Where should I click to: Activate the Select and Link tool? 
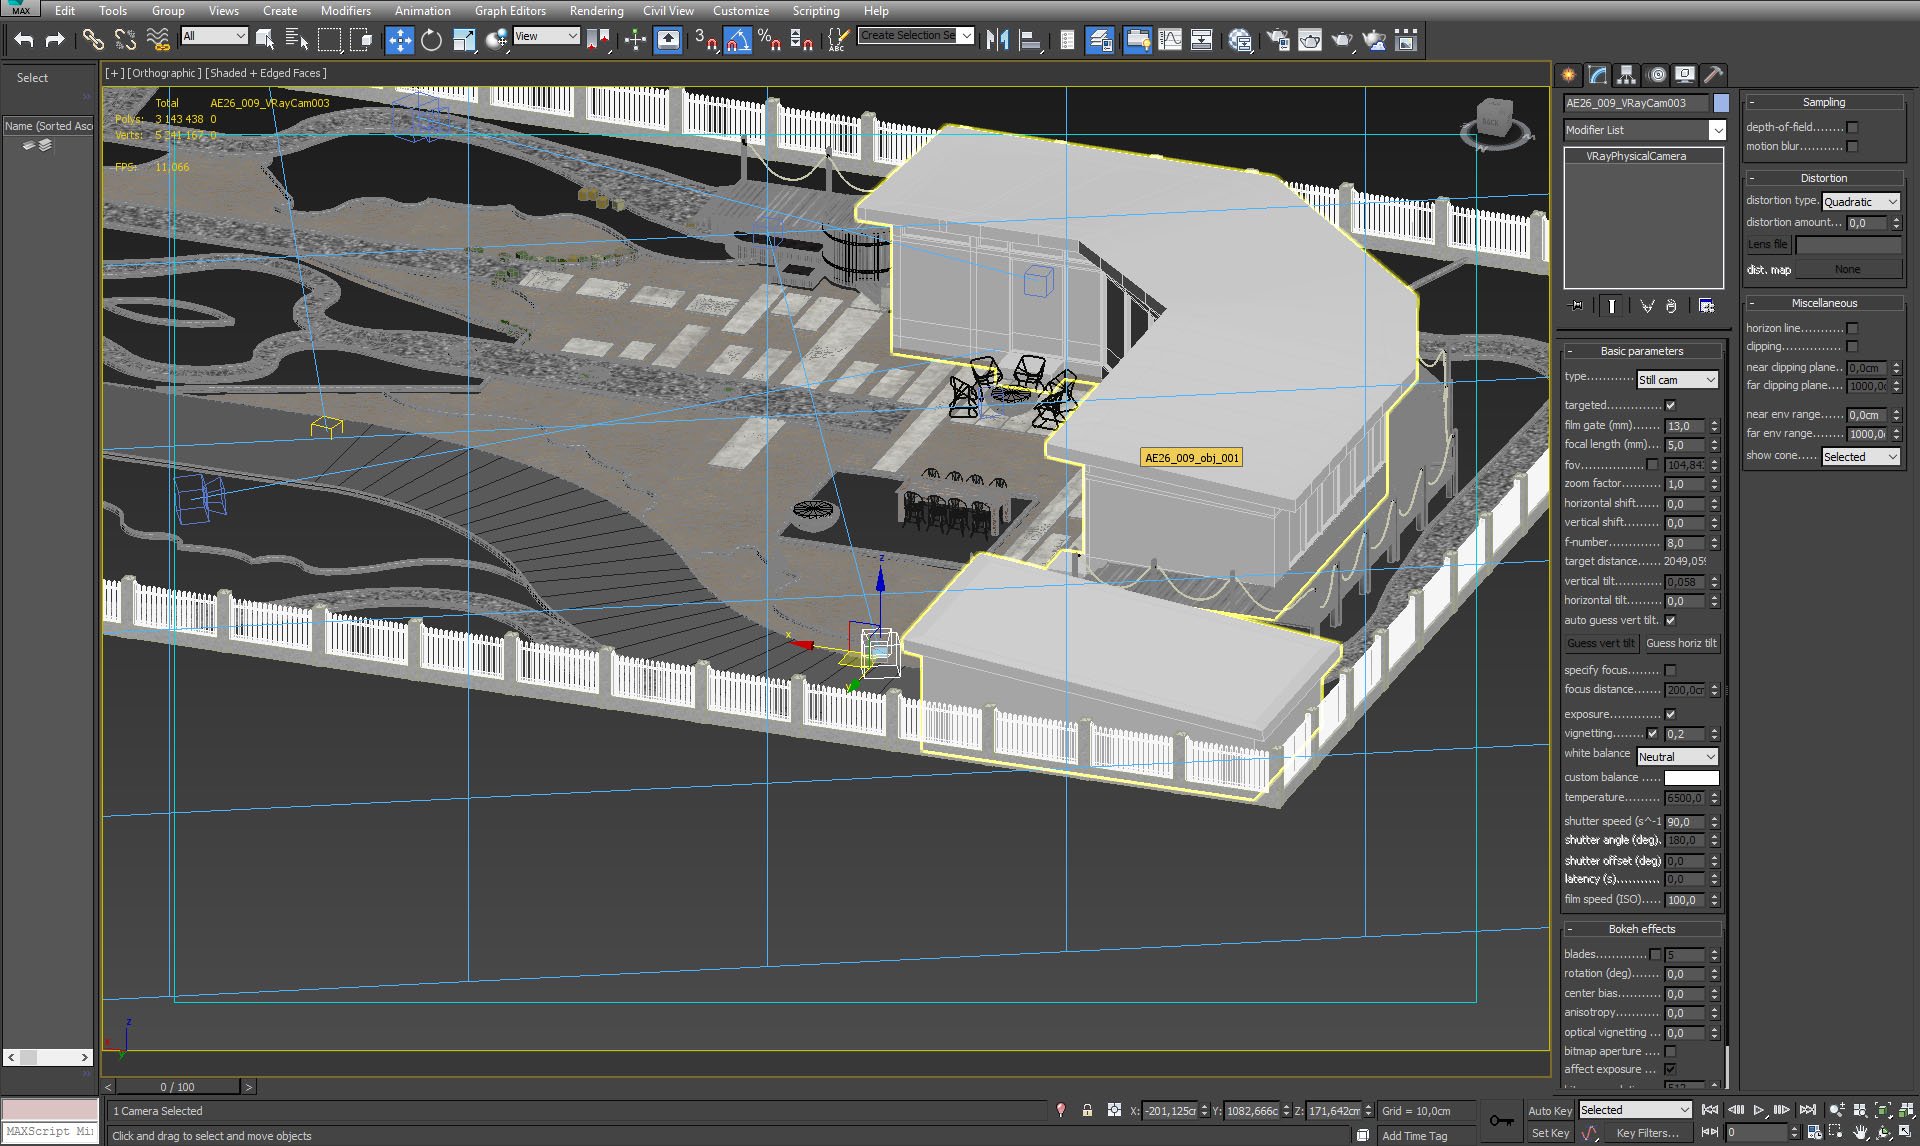point(93,40)
